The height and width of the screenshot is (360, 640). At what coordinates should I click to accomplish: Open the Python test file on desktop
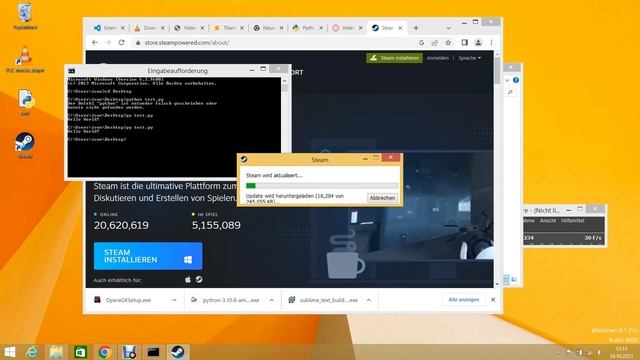click(25, 103)
